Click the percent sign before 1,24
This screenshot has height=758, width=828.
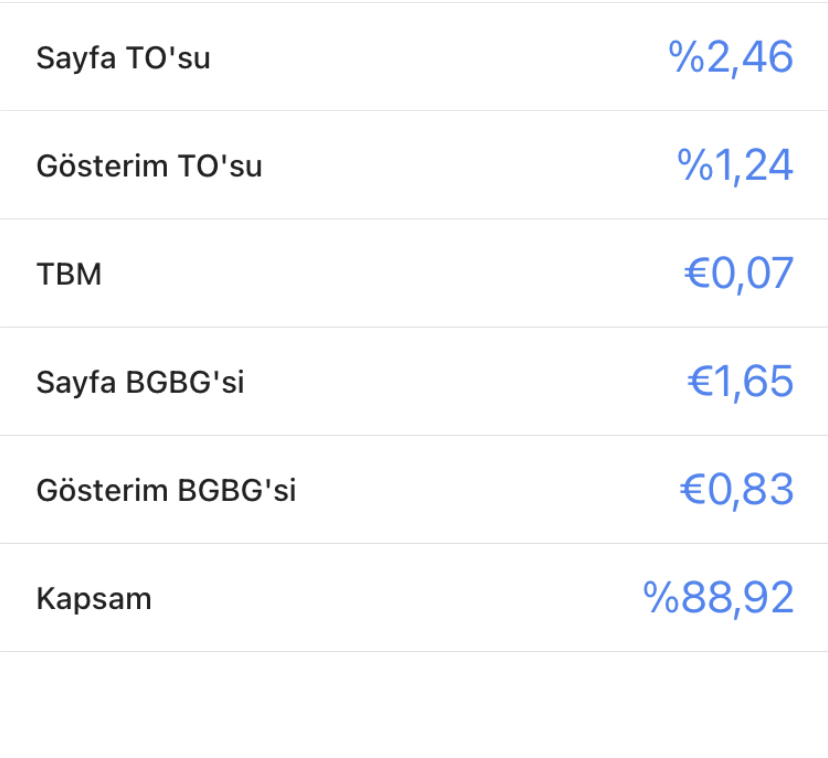pyautogui.click(x=695, y=165)
